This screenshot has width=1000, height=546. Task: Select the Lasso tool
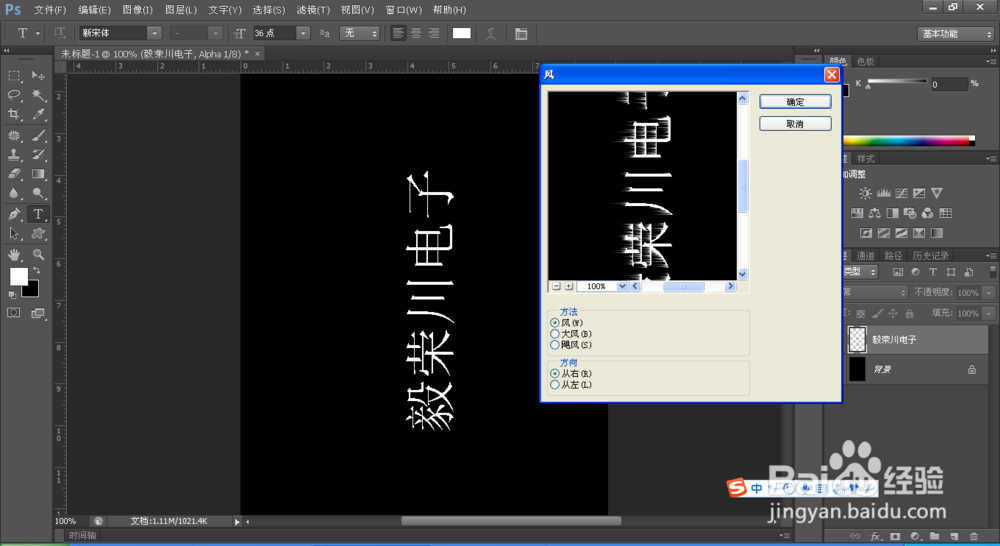coord(14,94)
